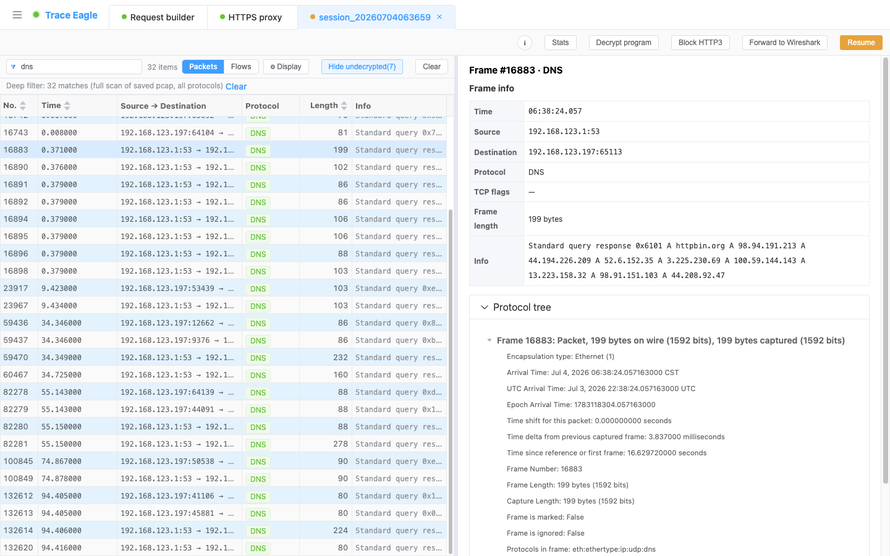The height and width of the screenshot is (556, 890).
Task: Switch to HTTPS proxy tab
Action: pyautogui.click(x=252, y=17)
